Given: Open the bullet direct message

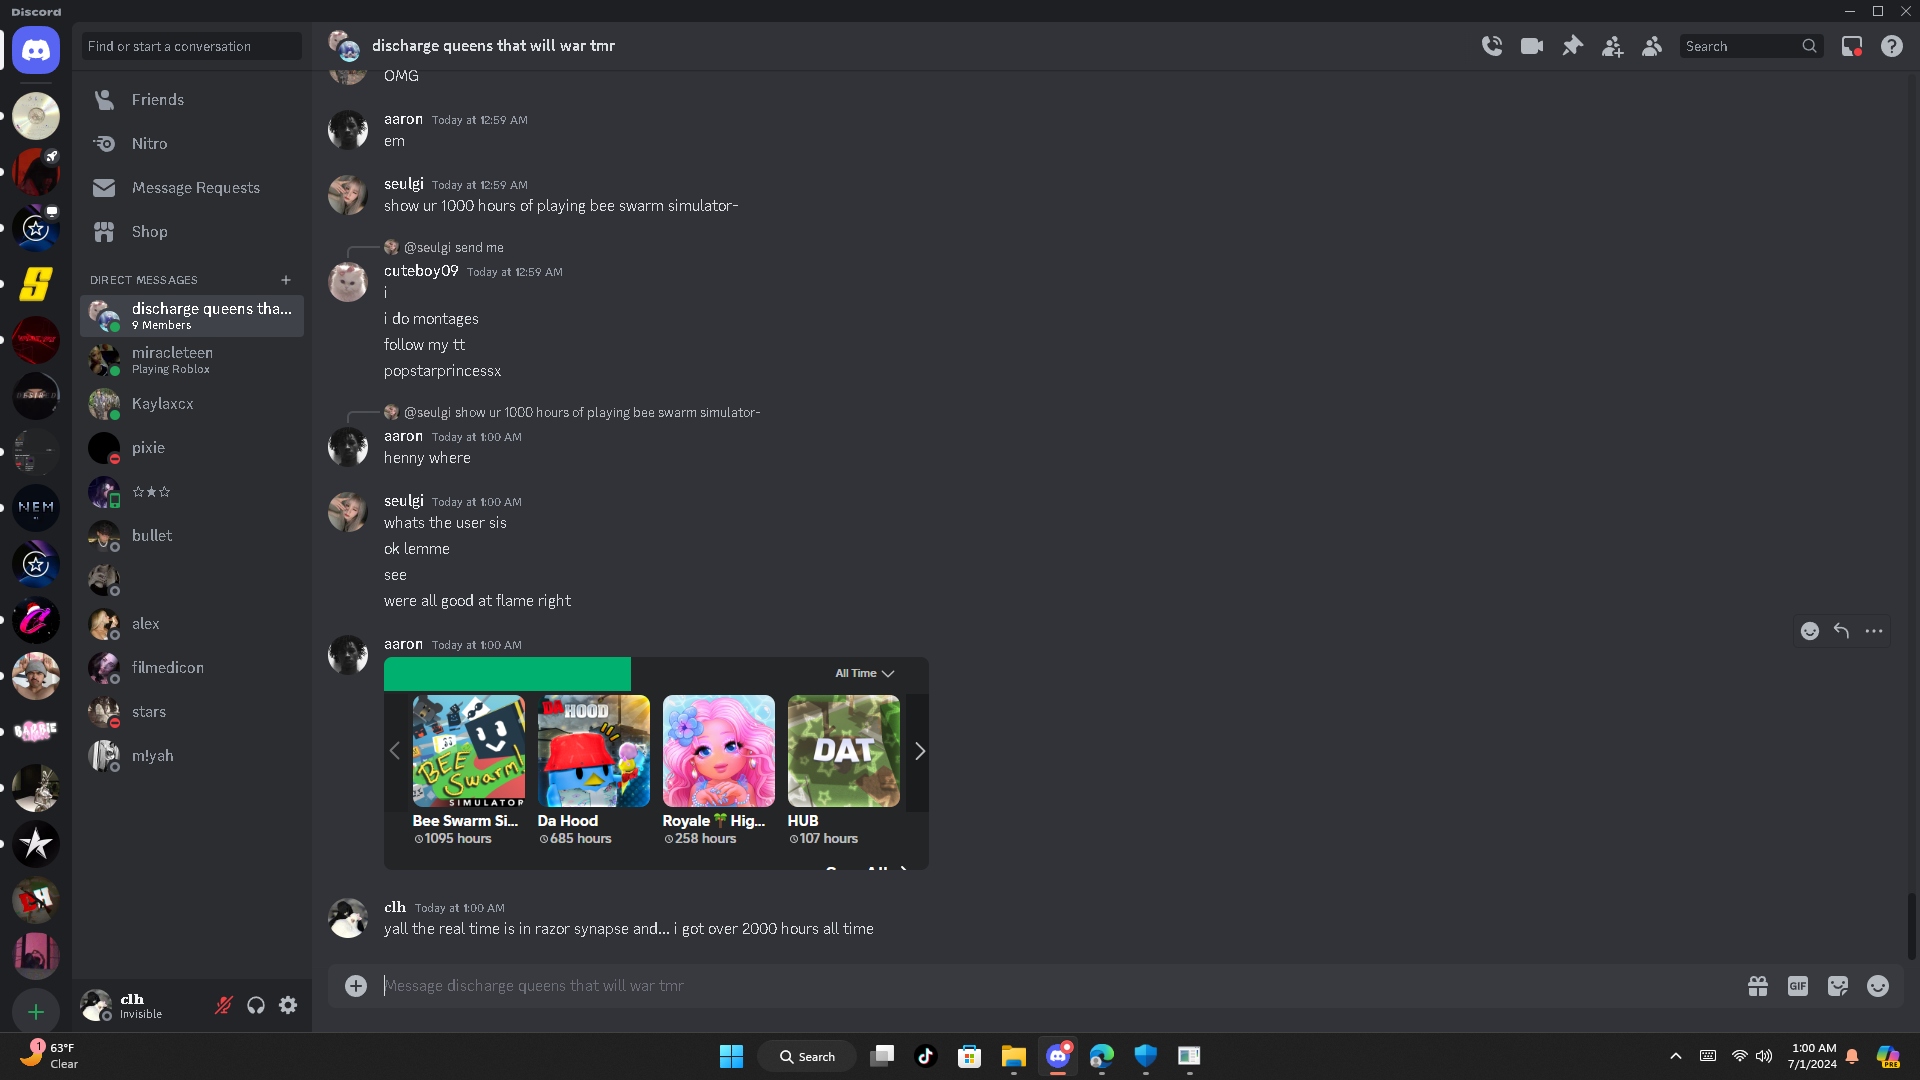Looking at the screenshot, I should 192,536.
